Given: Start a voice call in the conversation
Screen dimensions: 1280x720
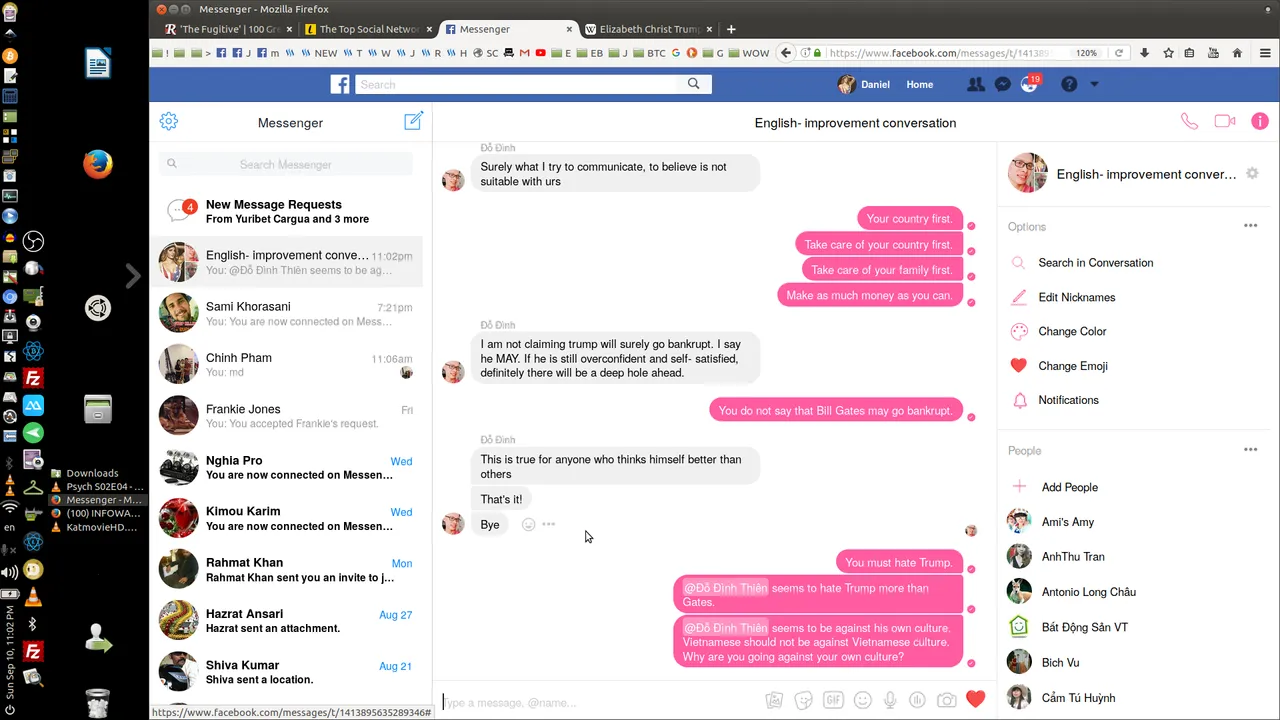Looking at the screenshot, I should pos(1189,122).
